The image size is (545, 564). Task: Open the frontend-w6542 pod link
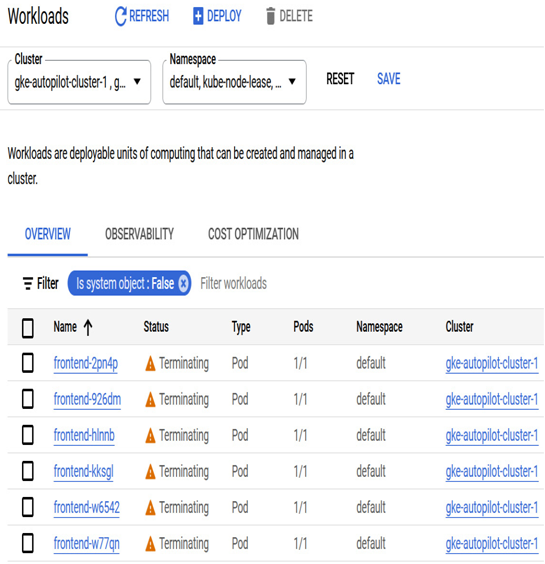click(87, 508)
